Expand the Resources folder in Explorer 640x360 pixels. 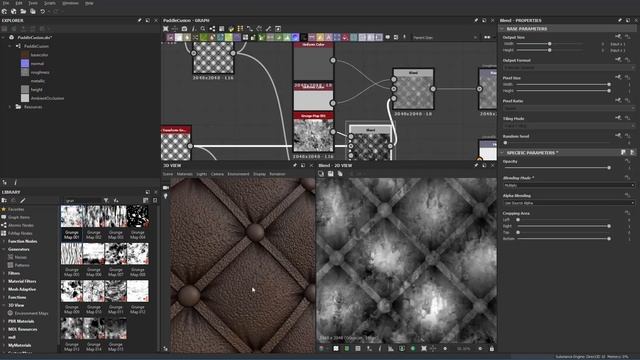tap(10, 107)
